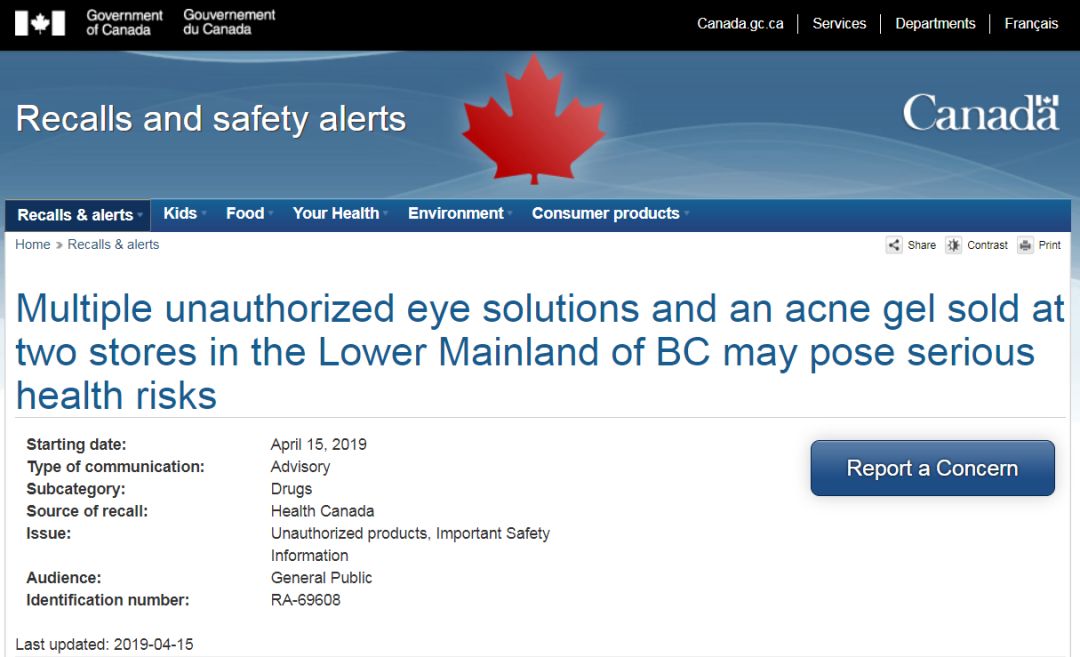Click the Recalls and safety alerts title
1080x657 pixels.
pyautogui.click(x=211, y=119)
